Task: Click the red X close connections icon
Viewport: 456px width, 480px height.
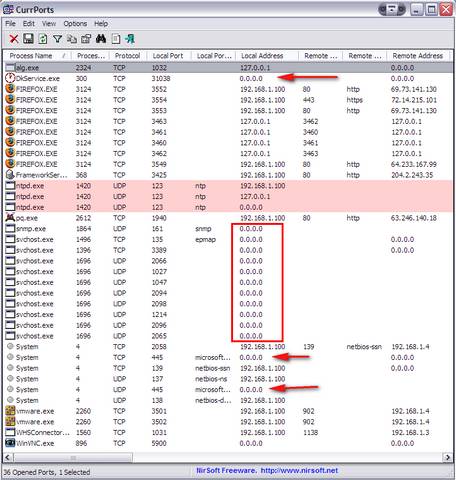Action: [x=14, y=39]
